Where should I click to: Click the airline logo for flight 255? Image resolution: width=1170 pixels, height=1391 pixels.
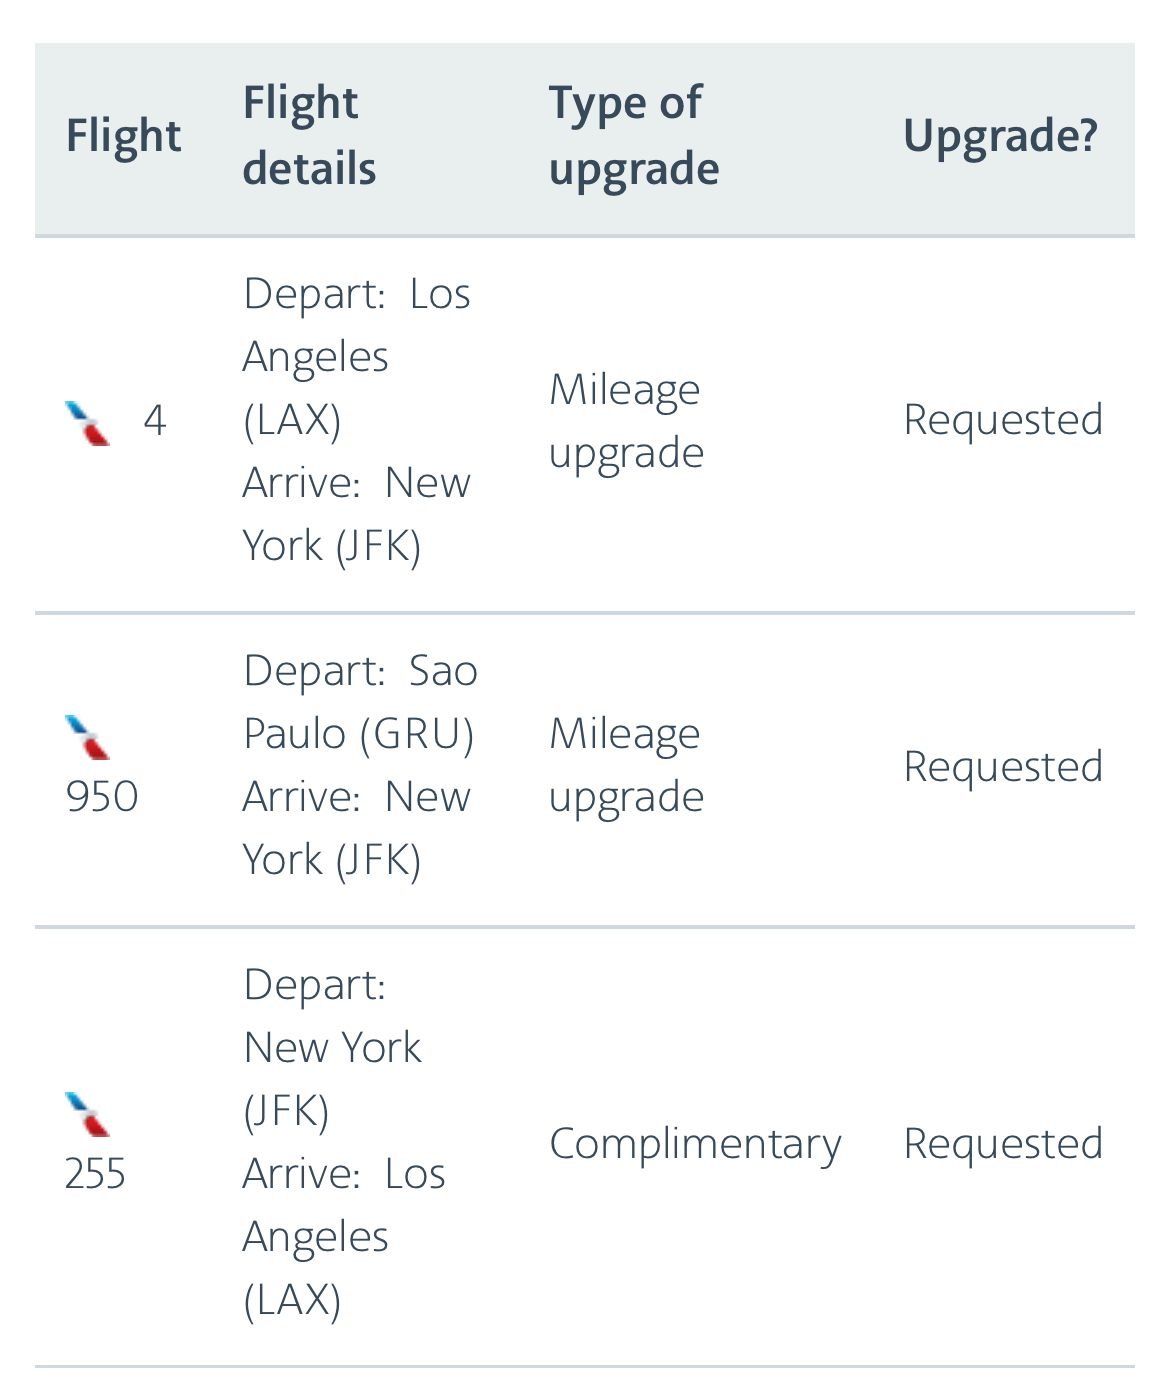88,1114
